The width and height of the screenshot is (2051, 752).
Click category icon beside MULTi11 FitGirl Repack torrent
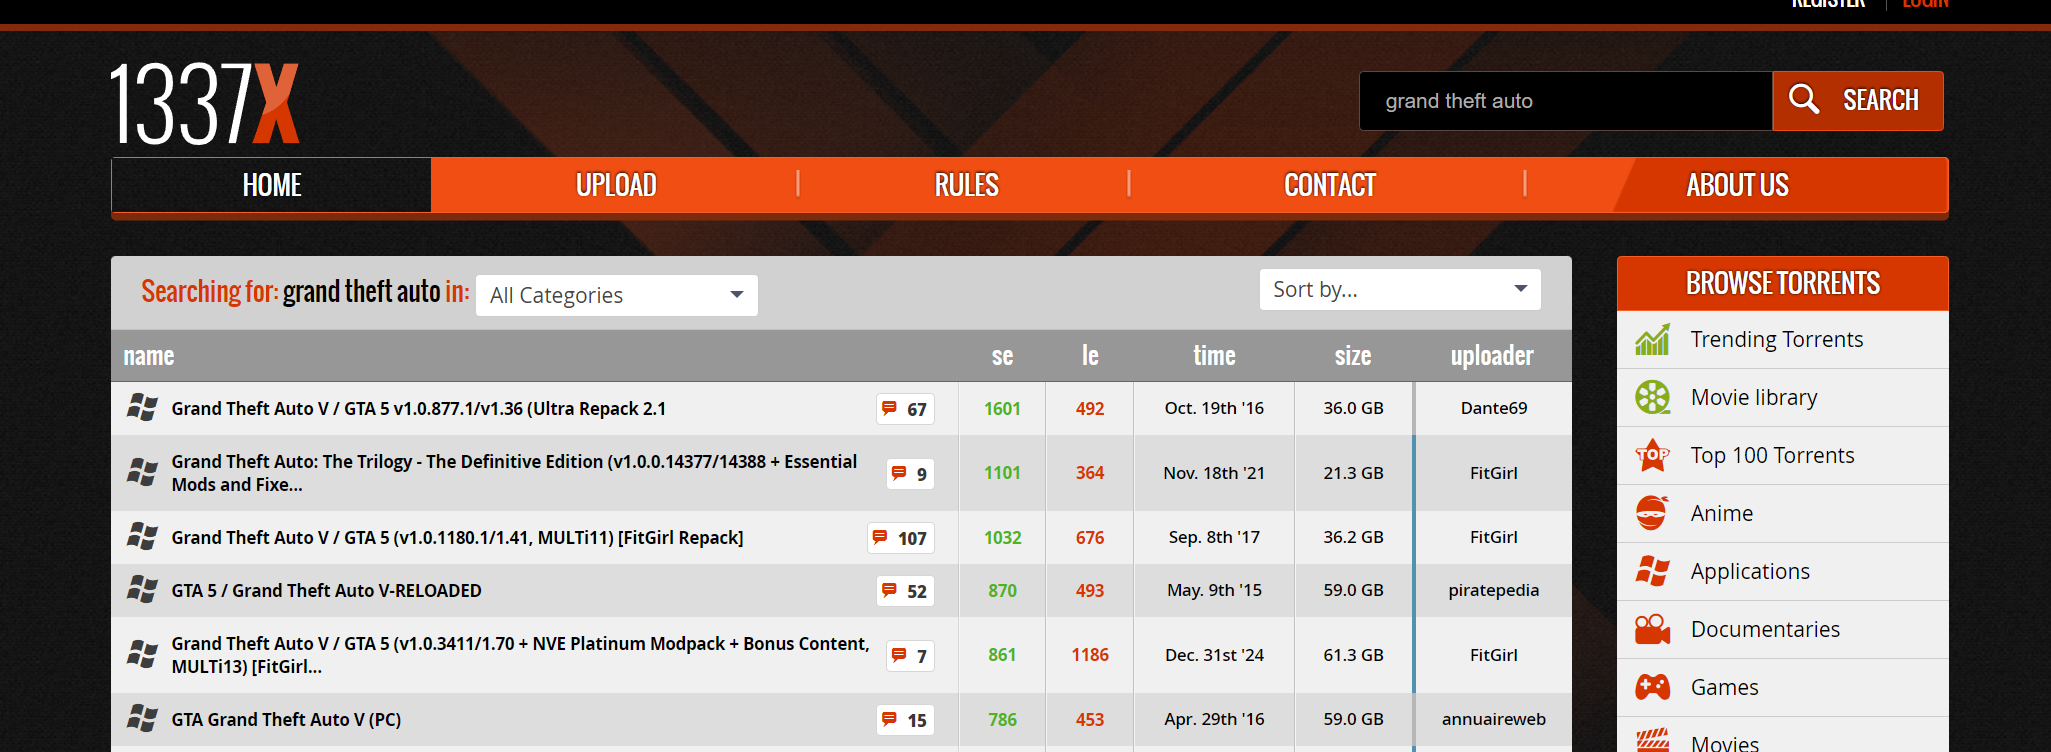(142, 537)
